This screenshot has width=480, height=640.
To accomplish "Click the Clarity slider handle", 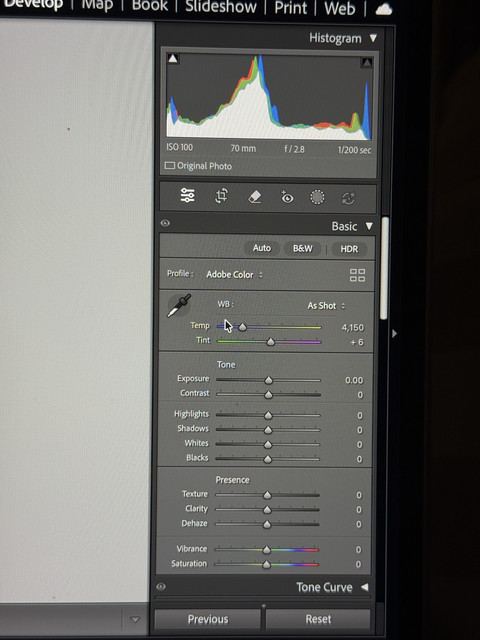I will click(x=267, y=510).
